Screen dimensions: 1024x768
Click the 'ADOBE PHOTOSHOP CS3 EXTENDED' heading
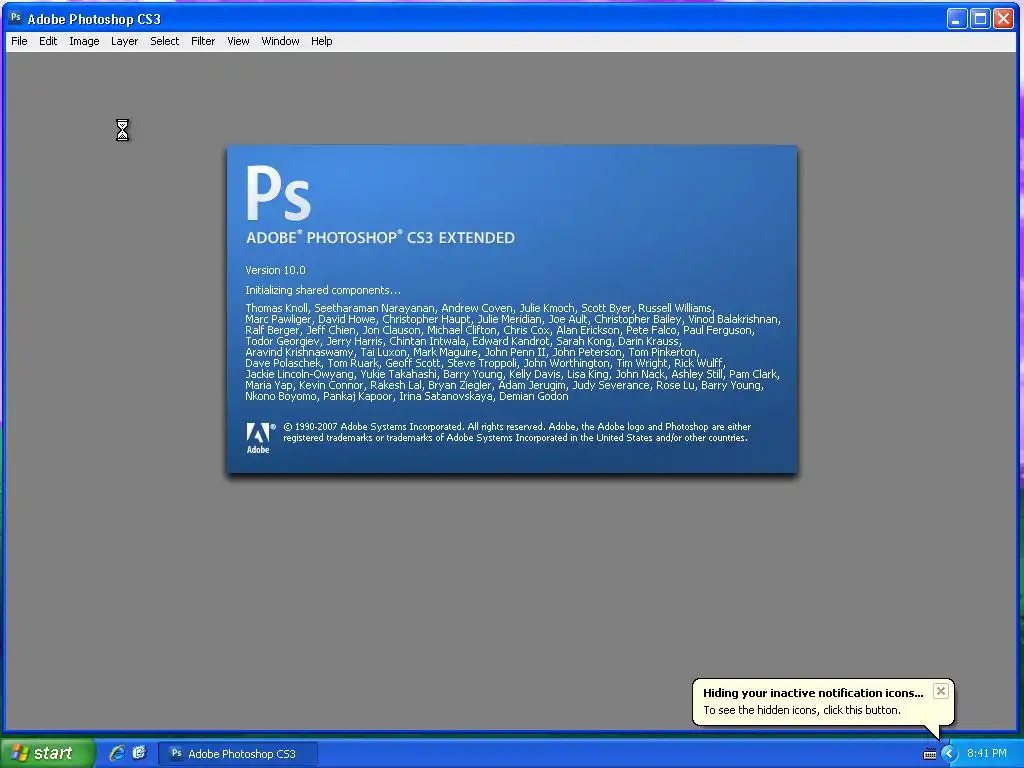(x=380, y=238)
